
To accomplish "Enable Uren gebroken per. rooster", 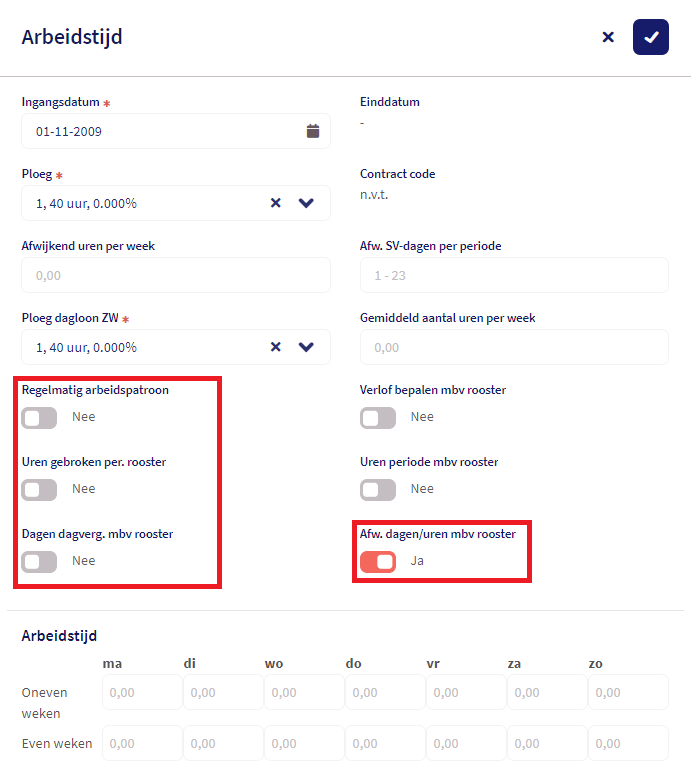I will click(40, 490).
